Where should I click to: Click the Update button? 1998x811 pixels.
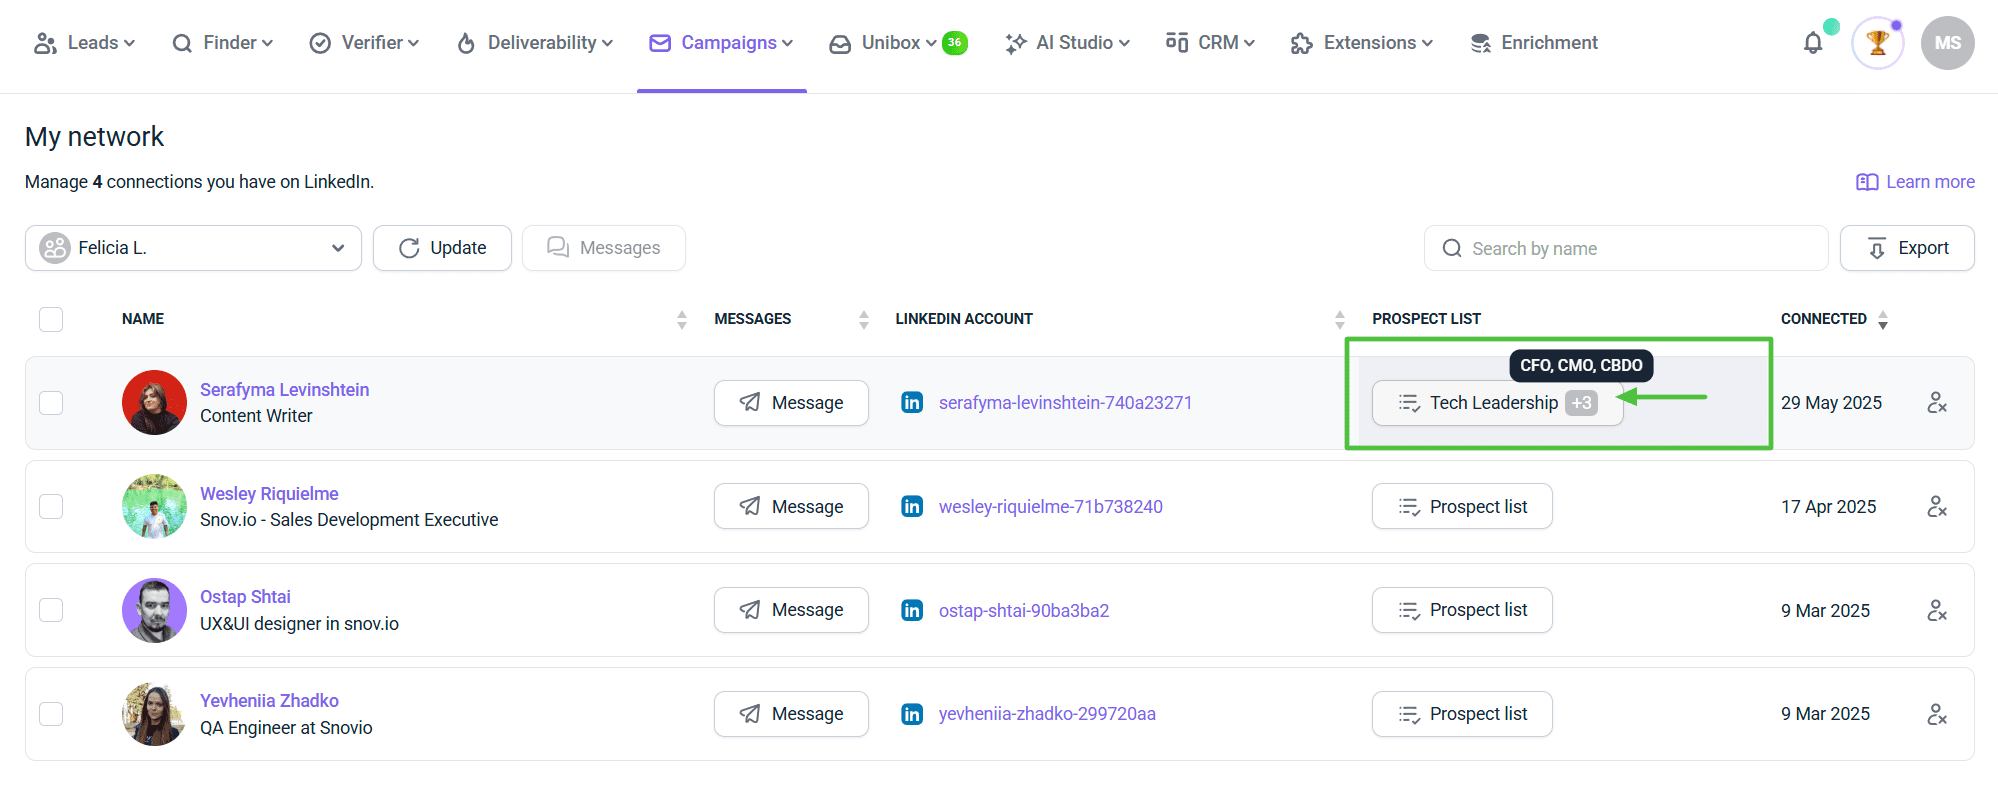point(442,248)
